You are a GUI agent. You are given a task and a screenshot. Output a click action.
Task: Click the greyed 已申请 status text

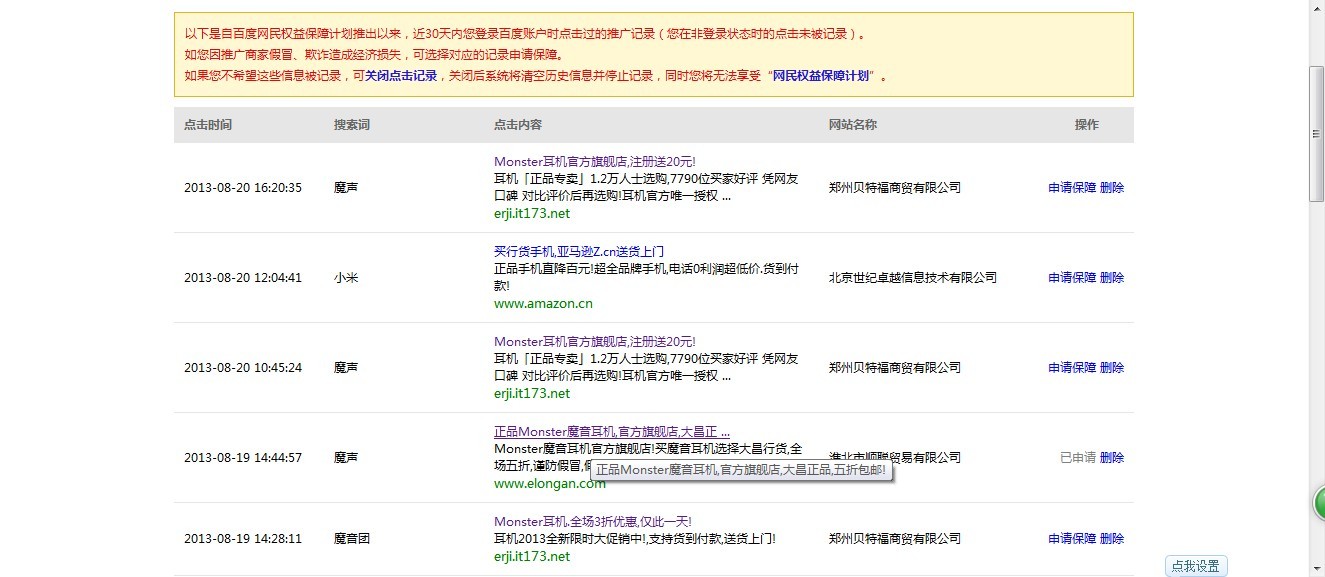coord(1078,458)
